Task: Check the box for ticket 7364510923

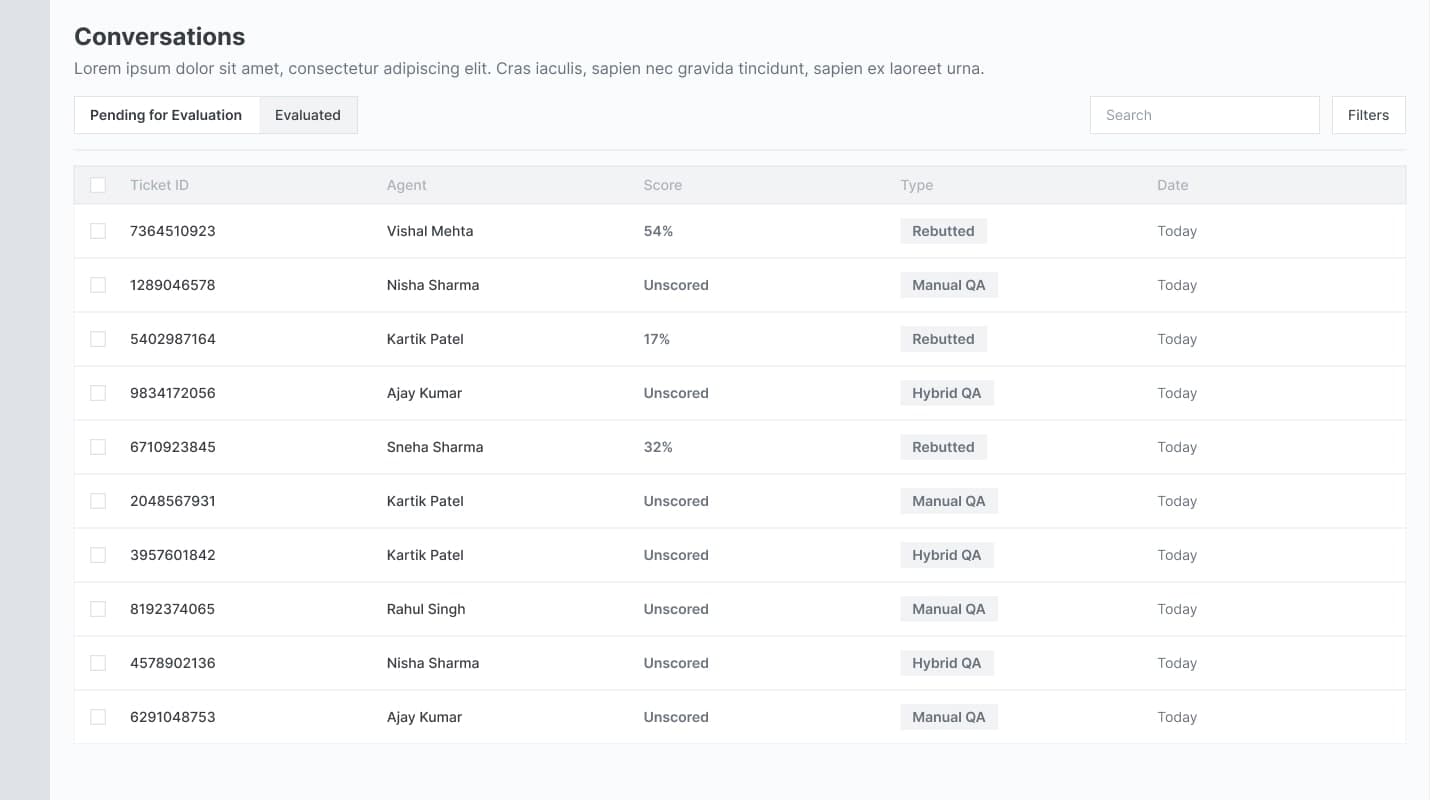Action: (98, 231)
